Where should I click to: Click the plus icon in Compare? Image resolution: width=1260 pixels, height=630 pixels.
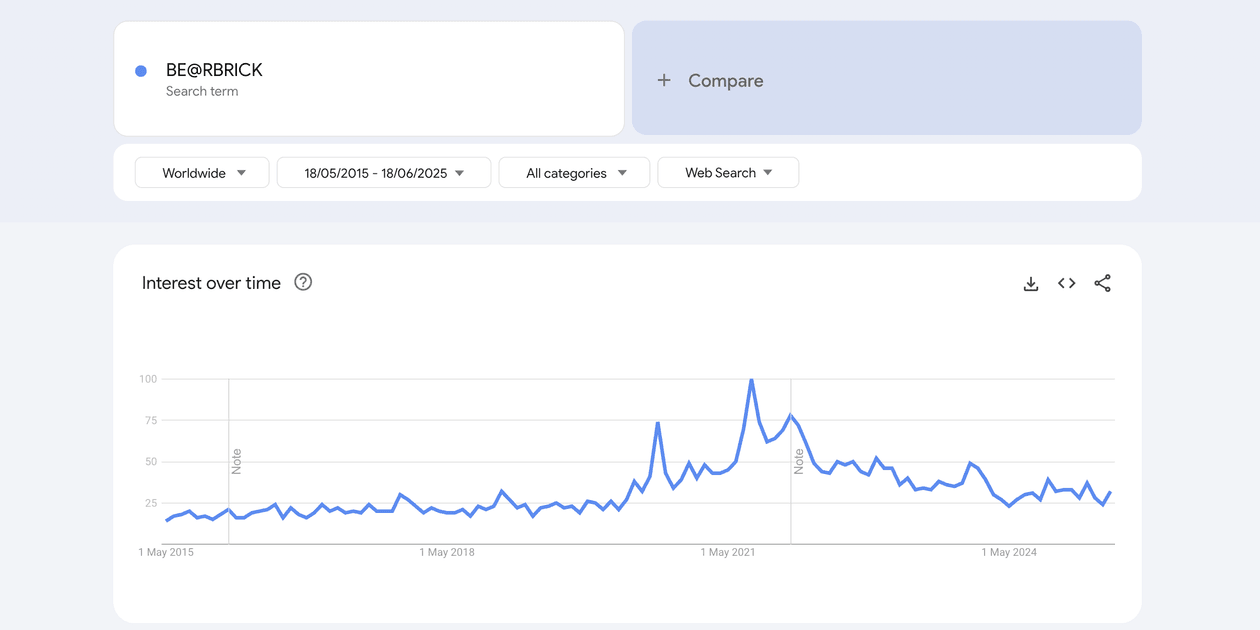(664, 80)
